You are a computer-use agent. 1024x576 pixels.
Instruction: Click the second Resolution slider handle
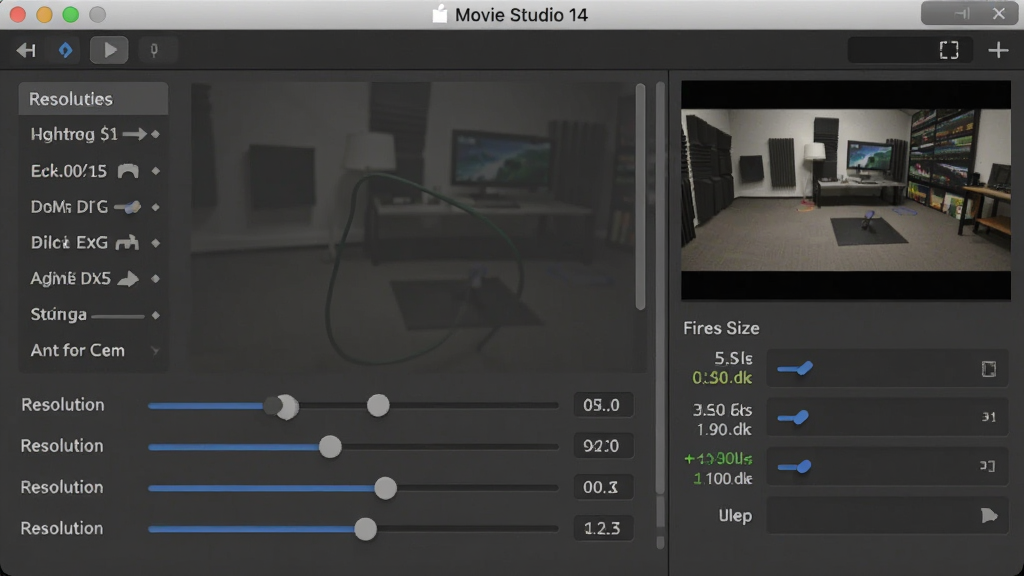(x=330, y=447)
